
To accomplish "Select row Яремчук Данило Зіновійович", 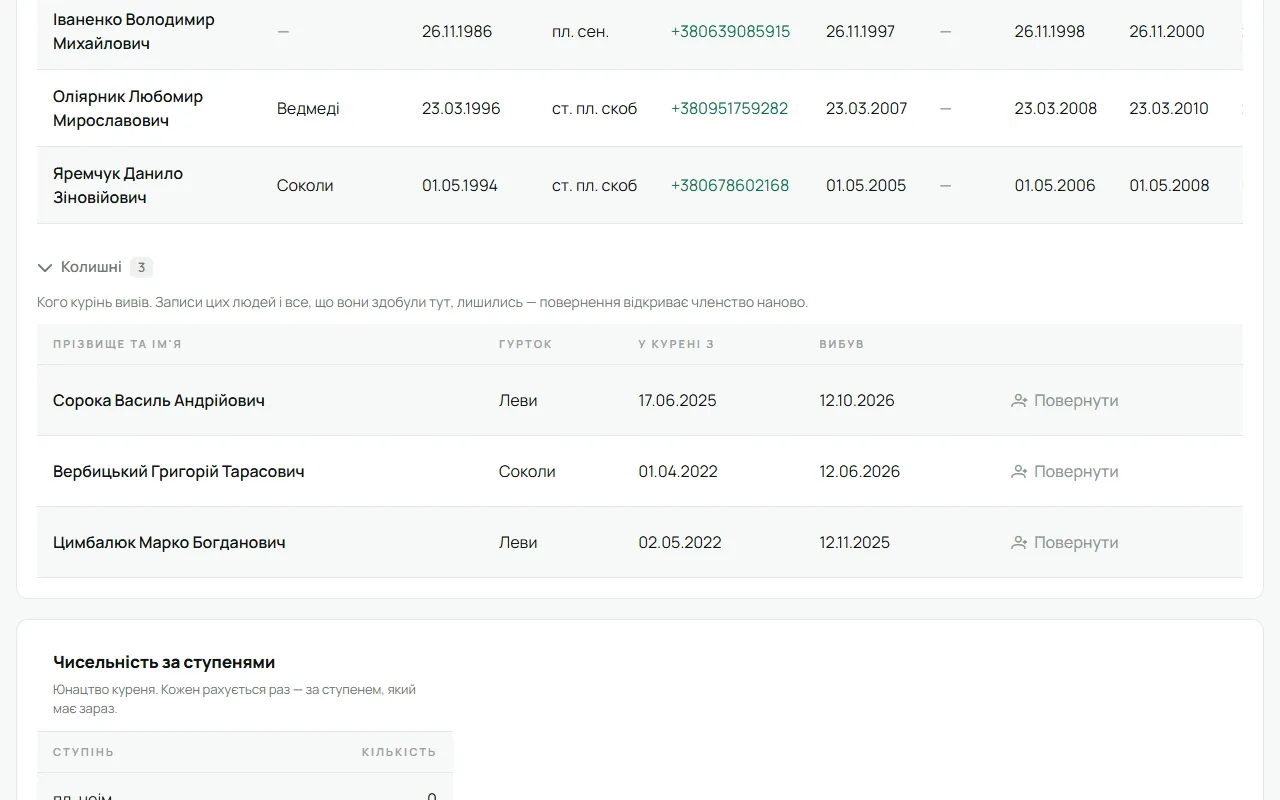I will [640, 185].
